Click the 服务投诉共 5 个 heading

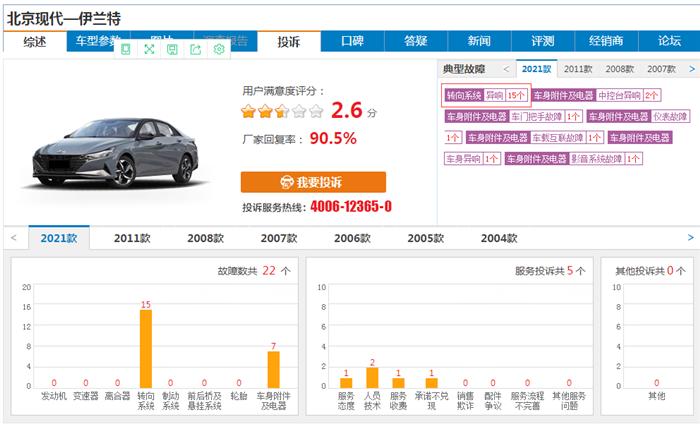coord(550,271)
